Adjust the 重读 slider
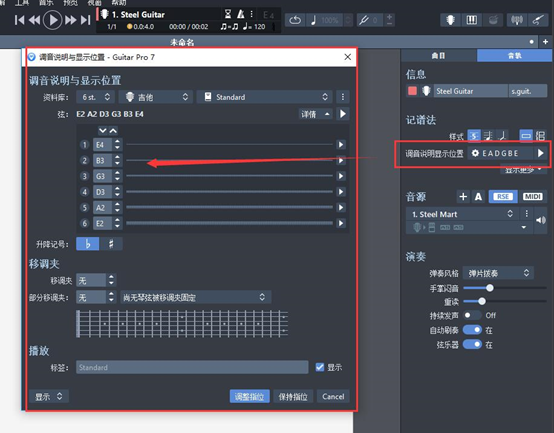 coord(482,301)
